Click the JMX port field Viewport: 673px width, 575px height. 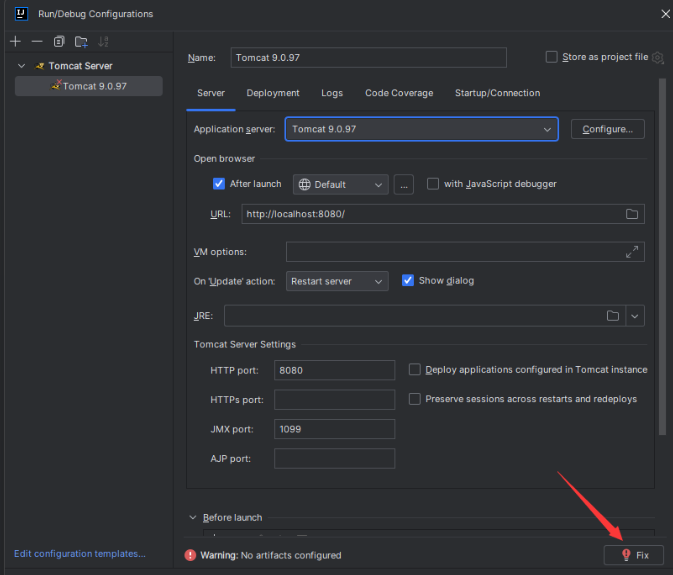point(334,429)
